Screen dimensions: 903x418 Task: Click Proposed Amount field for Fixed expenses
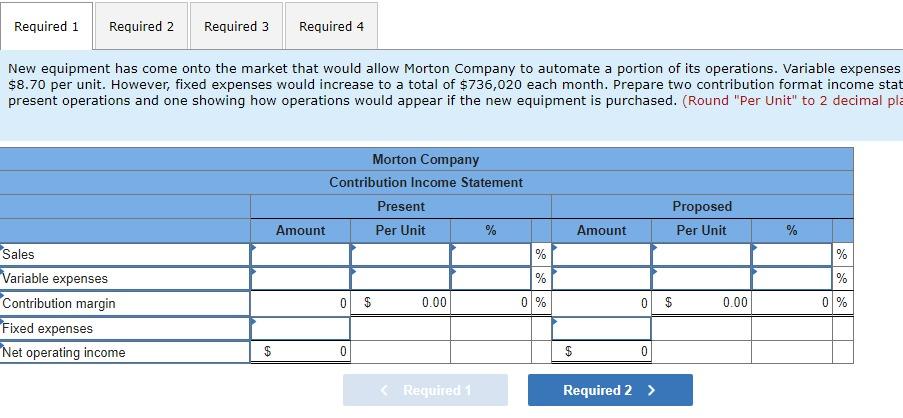tap(601, 328)
